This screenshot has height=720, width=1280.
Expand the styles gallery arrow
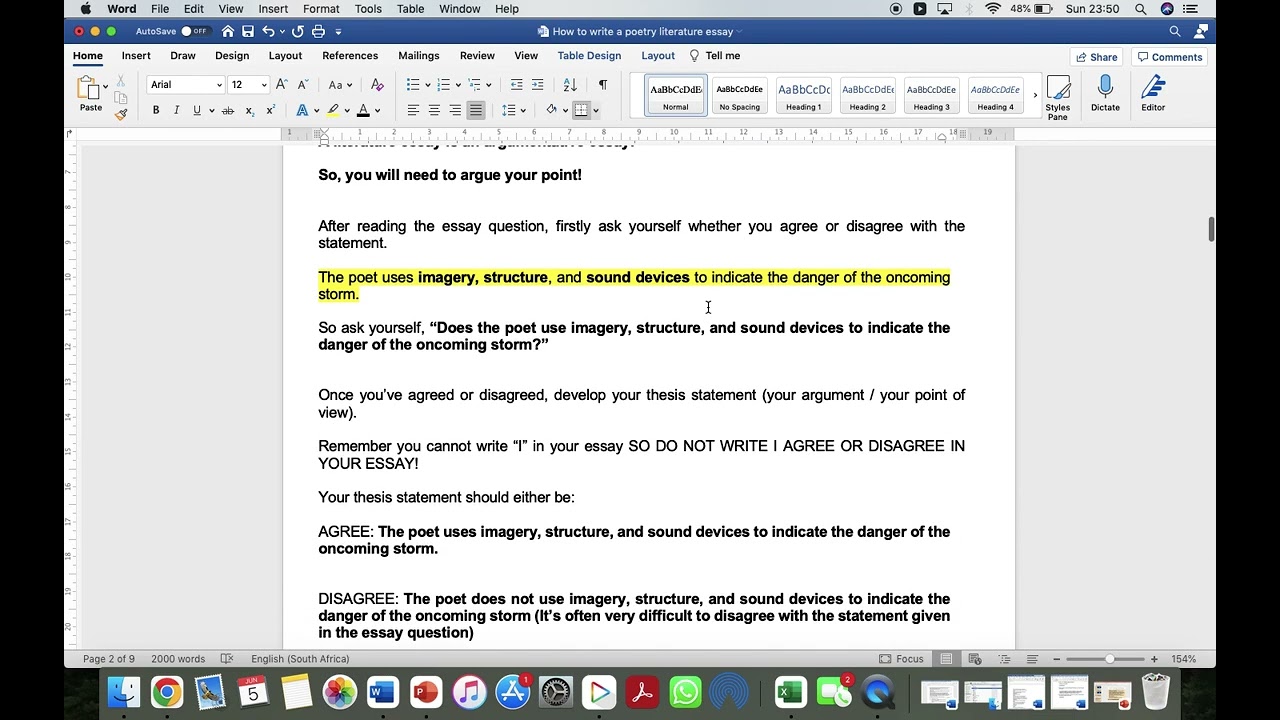point(1035,96)
